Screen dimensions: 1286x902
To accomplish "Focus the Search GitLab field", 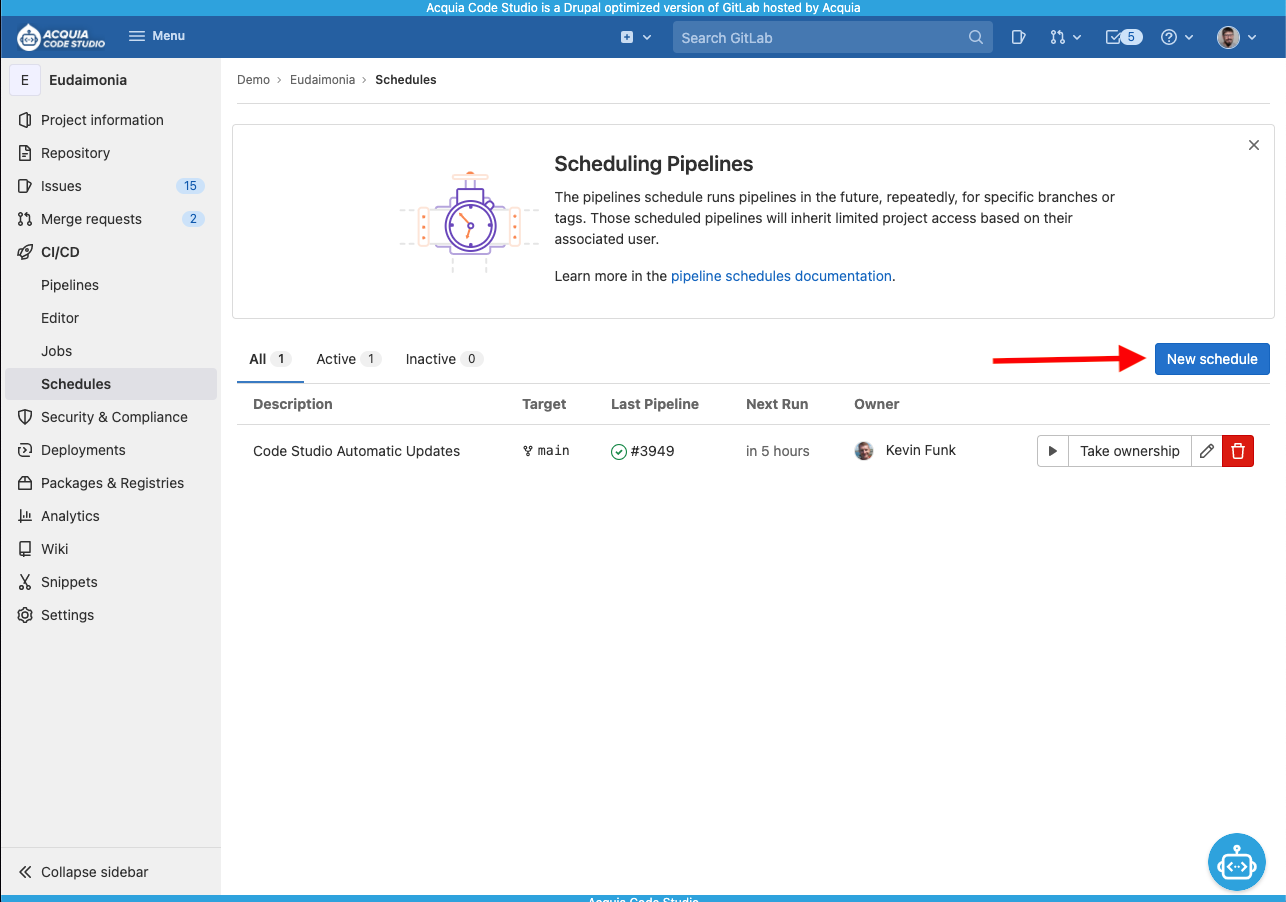I will (x=832, y=37).
